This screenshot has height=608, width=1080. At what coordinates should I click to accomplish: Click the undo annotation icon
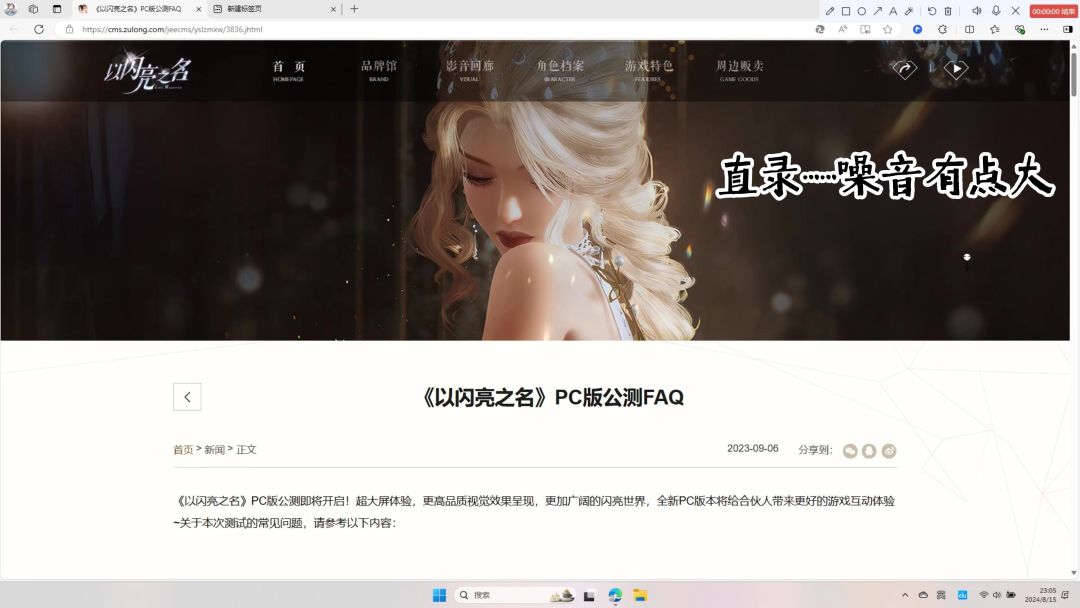point(932,11)
